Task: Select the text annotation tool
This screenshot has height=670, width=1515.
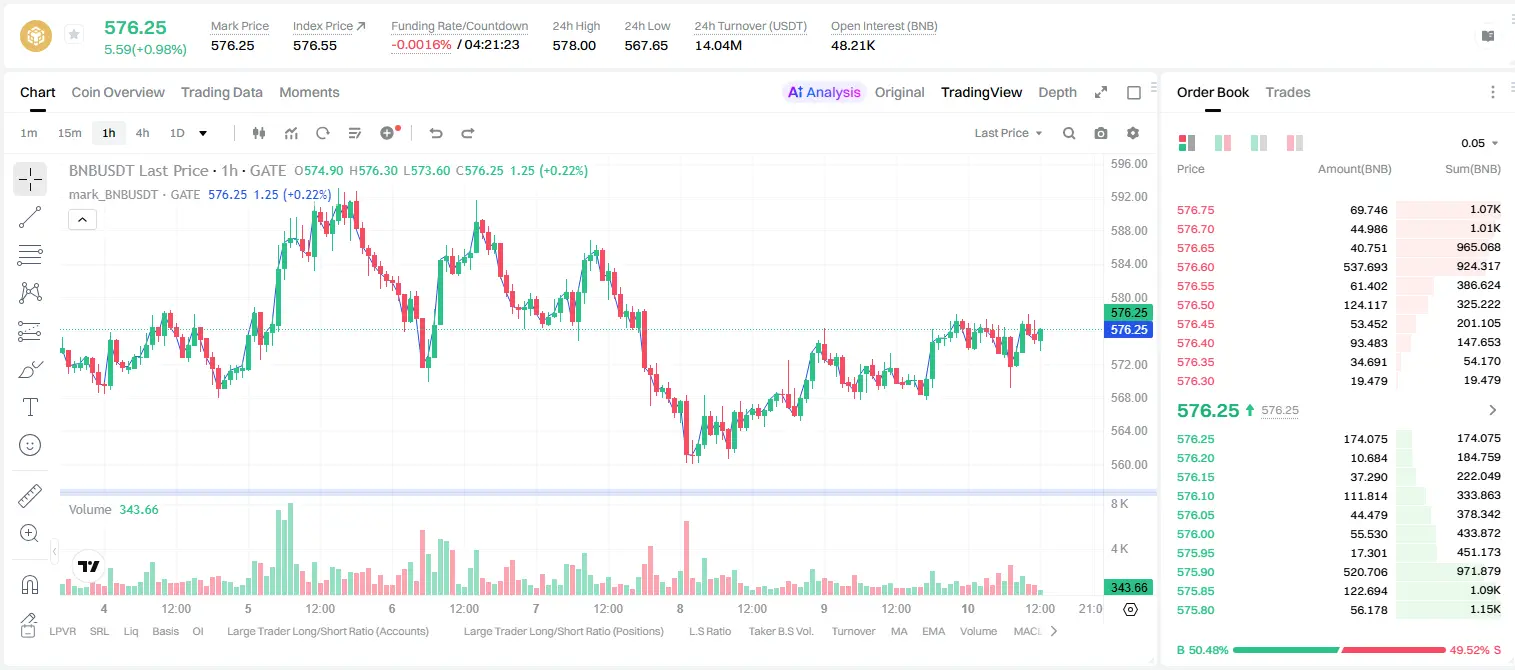Action: [30, 407]
